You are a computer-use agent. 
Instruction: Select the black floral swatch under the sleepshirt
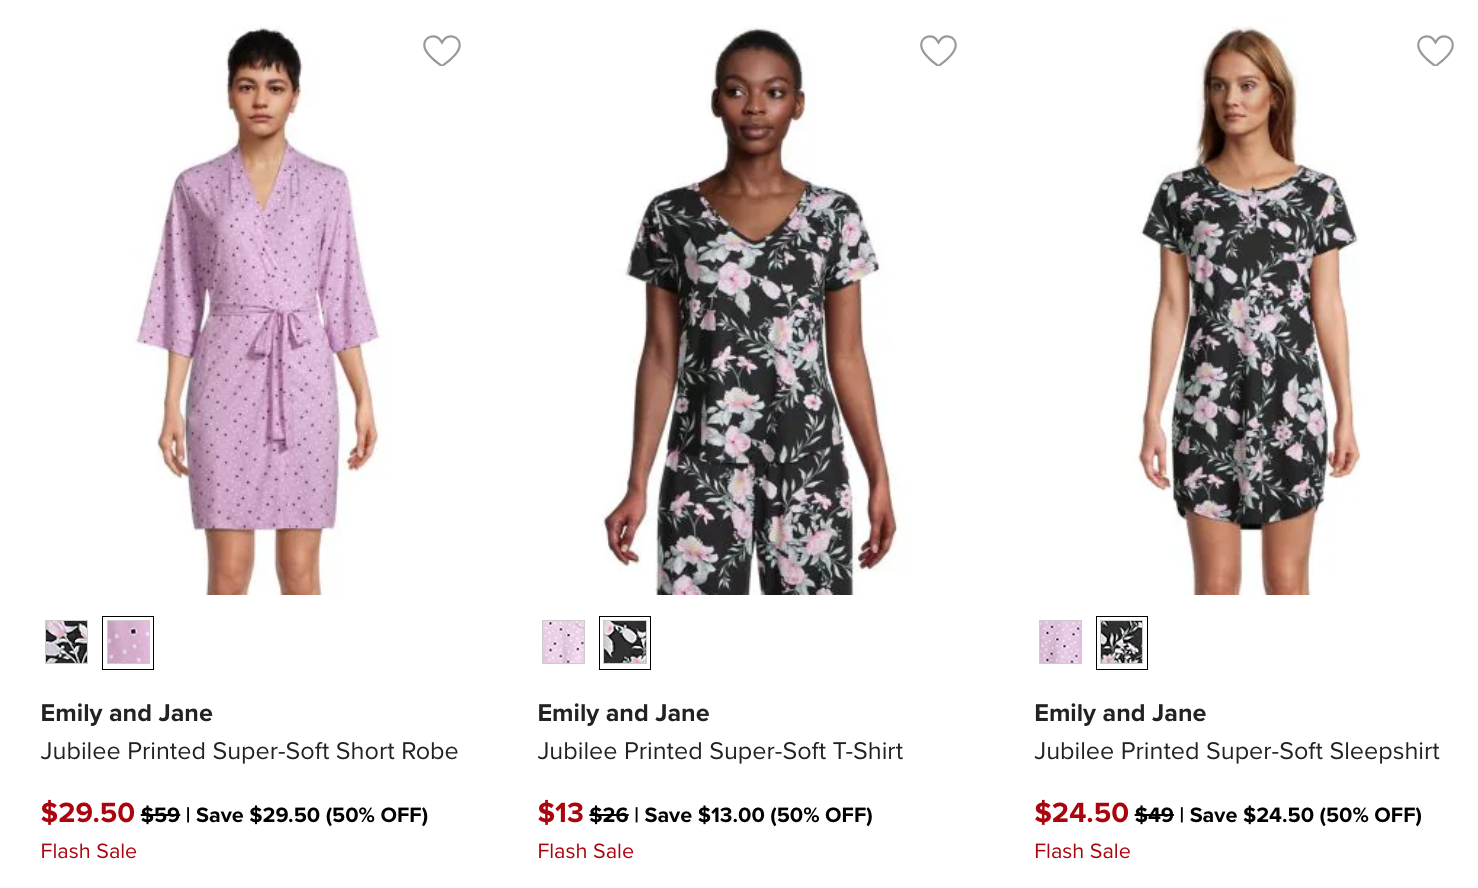pos(1124,643)
